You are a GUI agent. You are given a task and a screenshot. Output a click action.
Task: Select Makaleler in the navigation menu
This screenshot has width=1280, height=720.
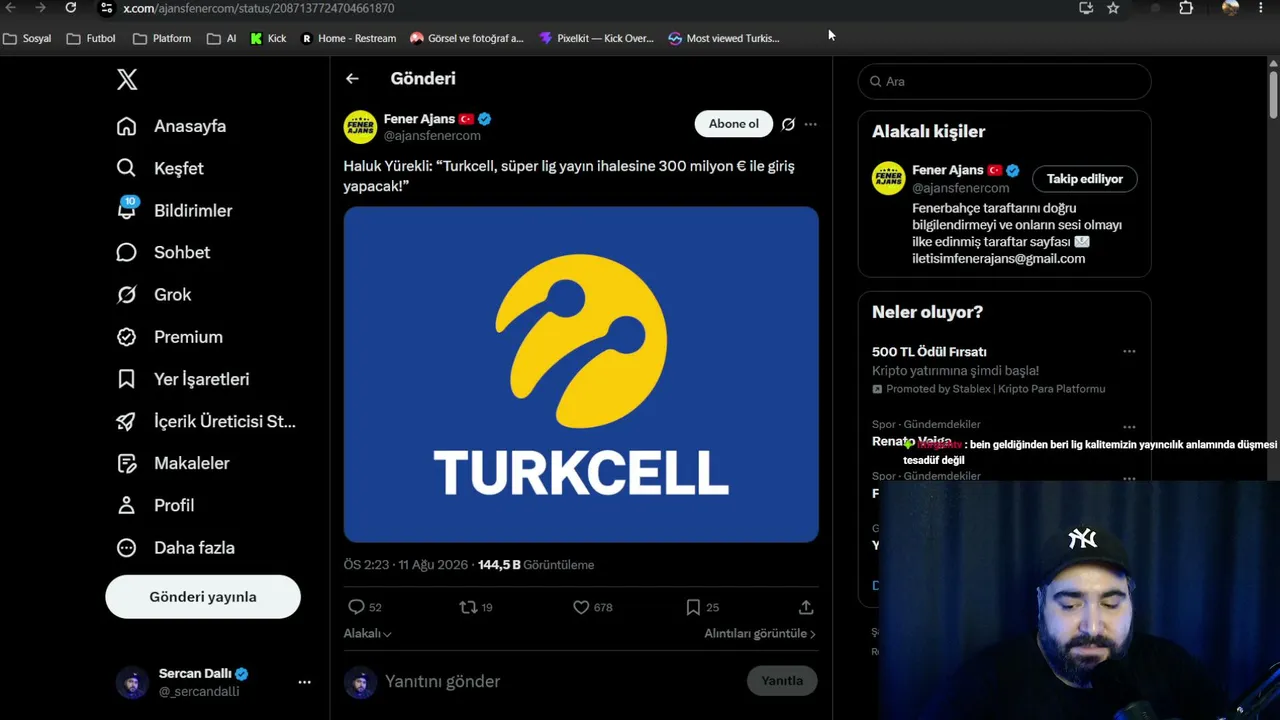[192, 463]
